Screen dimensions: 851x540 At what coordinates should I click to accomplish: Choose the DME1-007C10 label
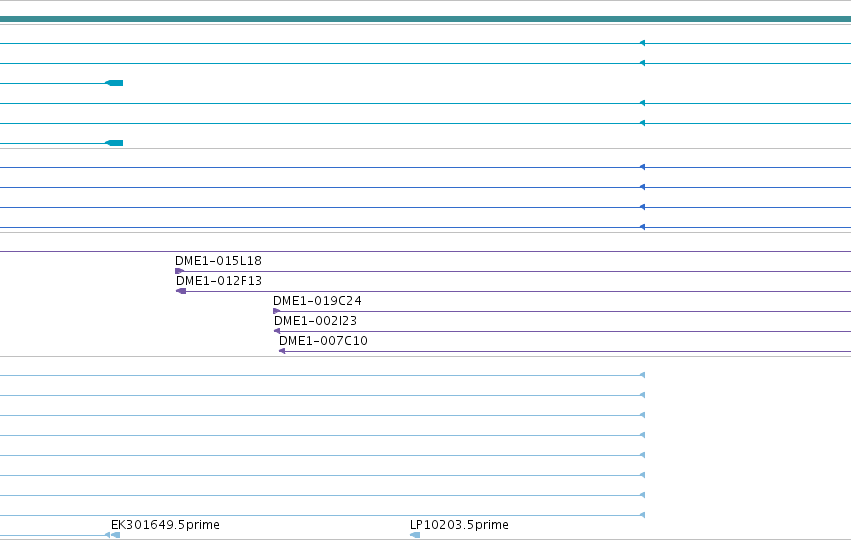[x=323, y=341]
